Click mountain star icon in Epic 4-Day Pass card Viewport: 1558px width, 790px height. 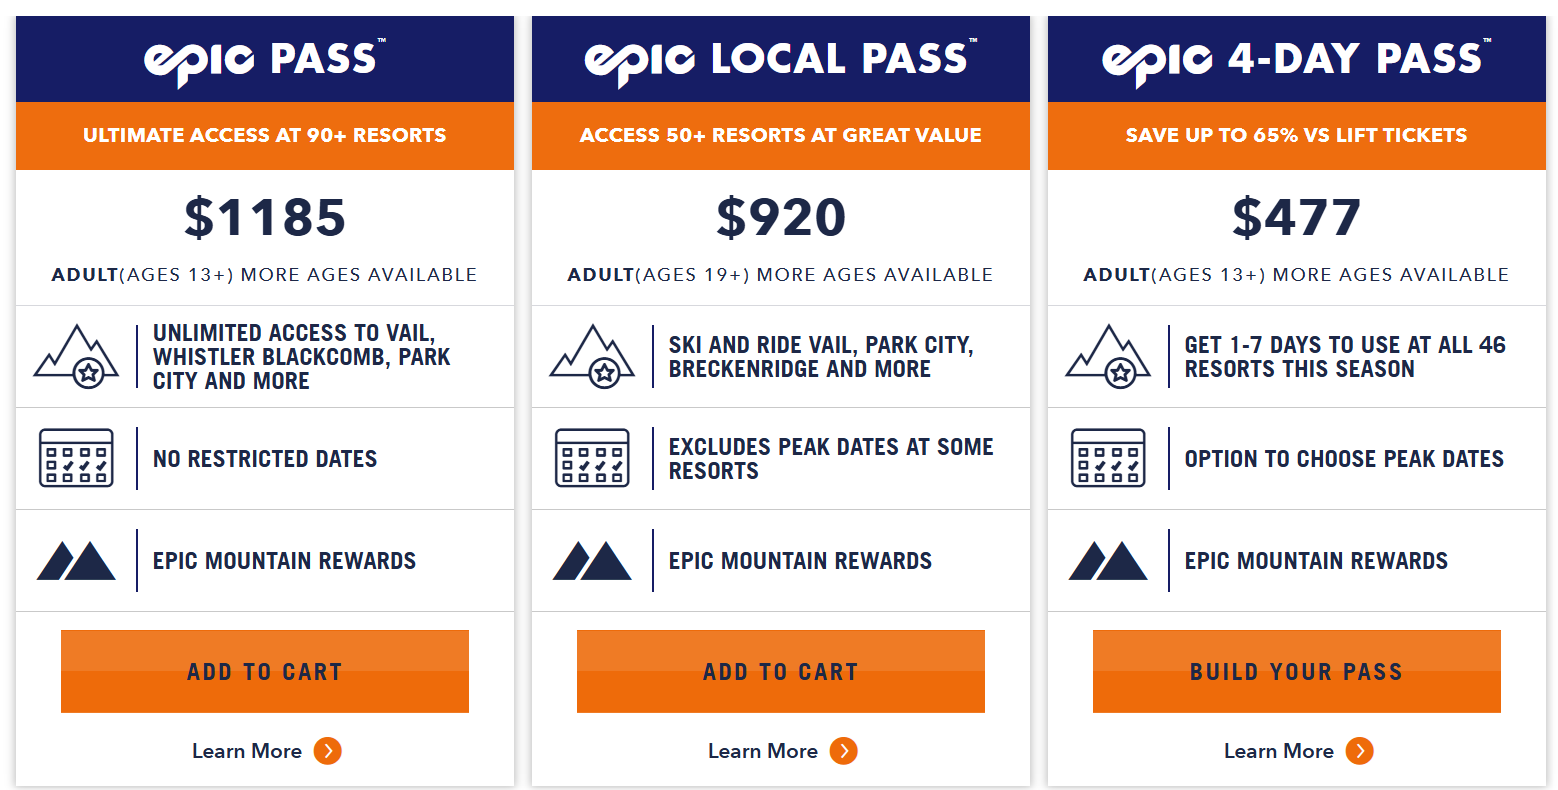[1108, 356]
